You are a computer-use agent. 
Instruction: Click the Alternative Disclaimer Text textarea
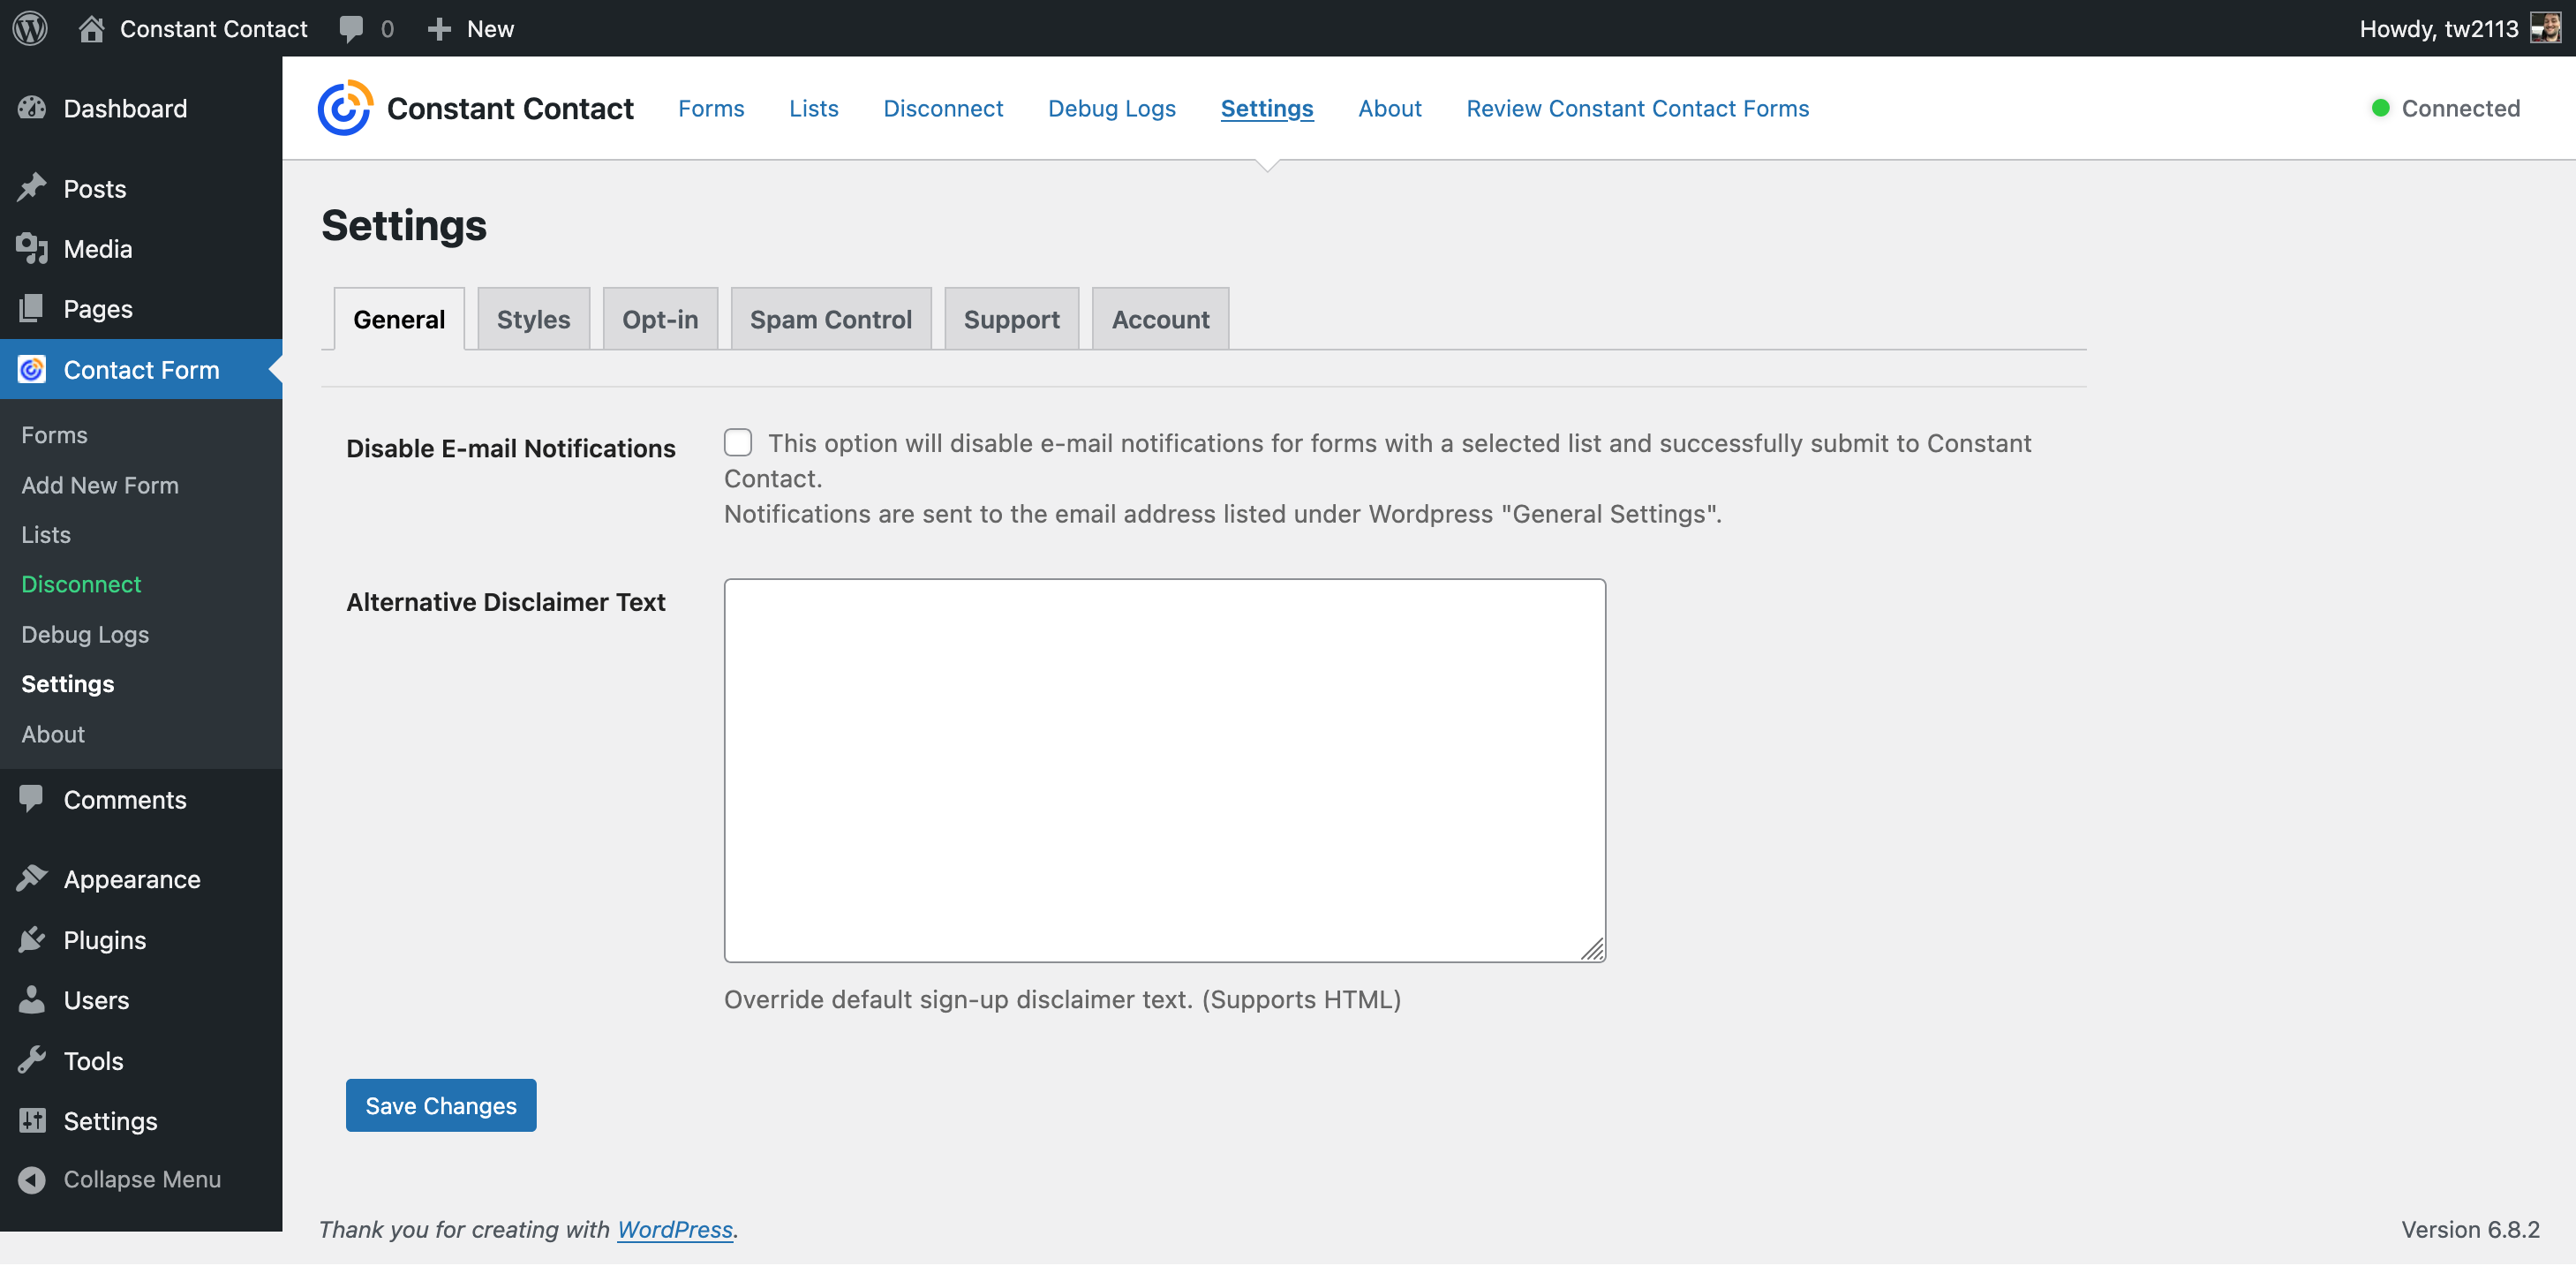click(1164, 770)
